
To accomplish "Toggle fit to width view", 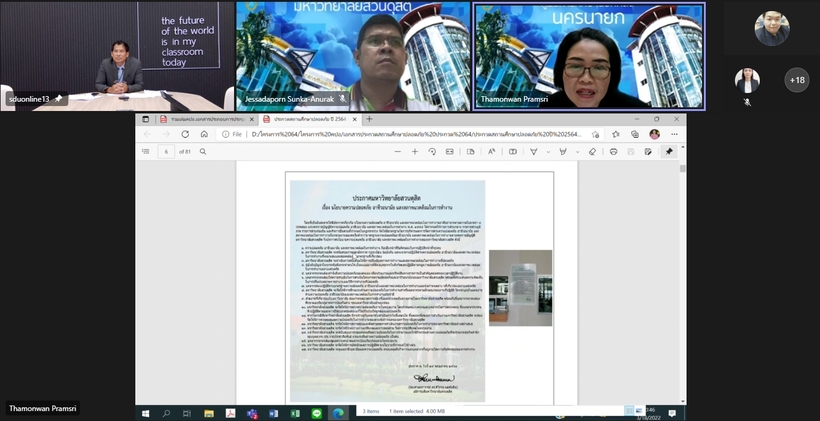I will click(449, 152).
